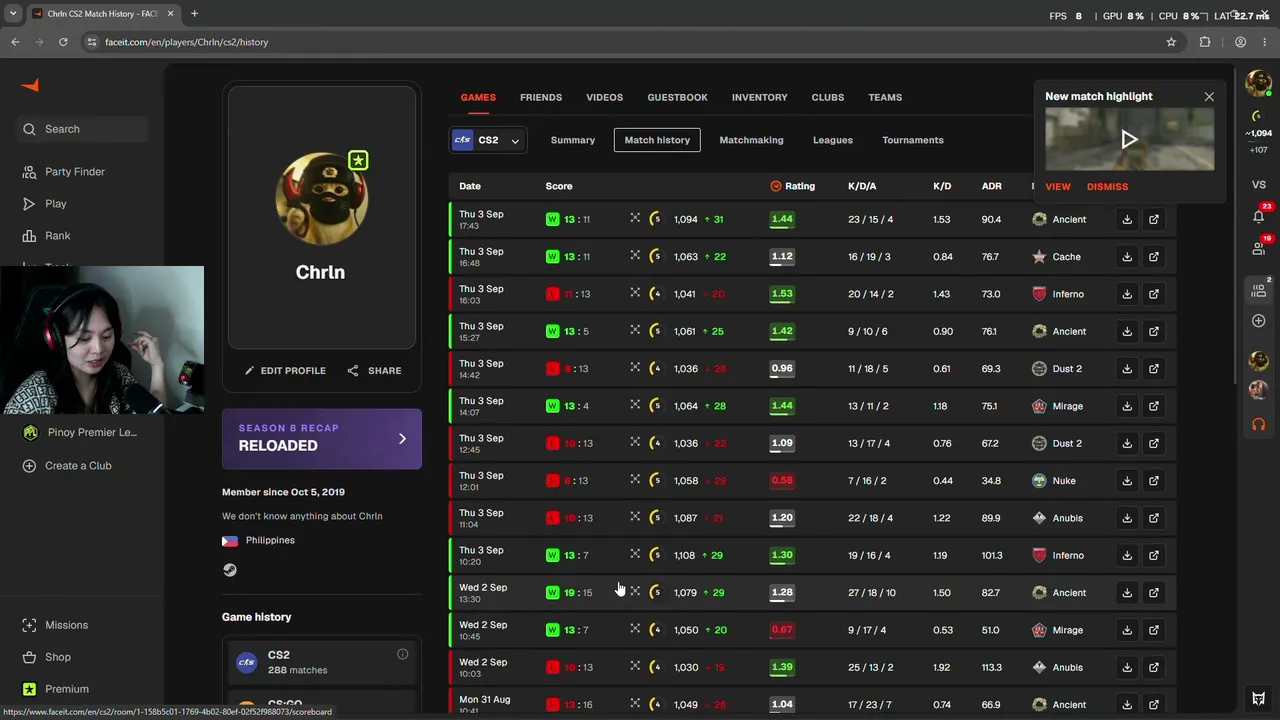Open Play in the left sidebar
This screenshot has height=720, width=1280.
pos(56,204)
